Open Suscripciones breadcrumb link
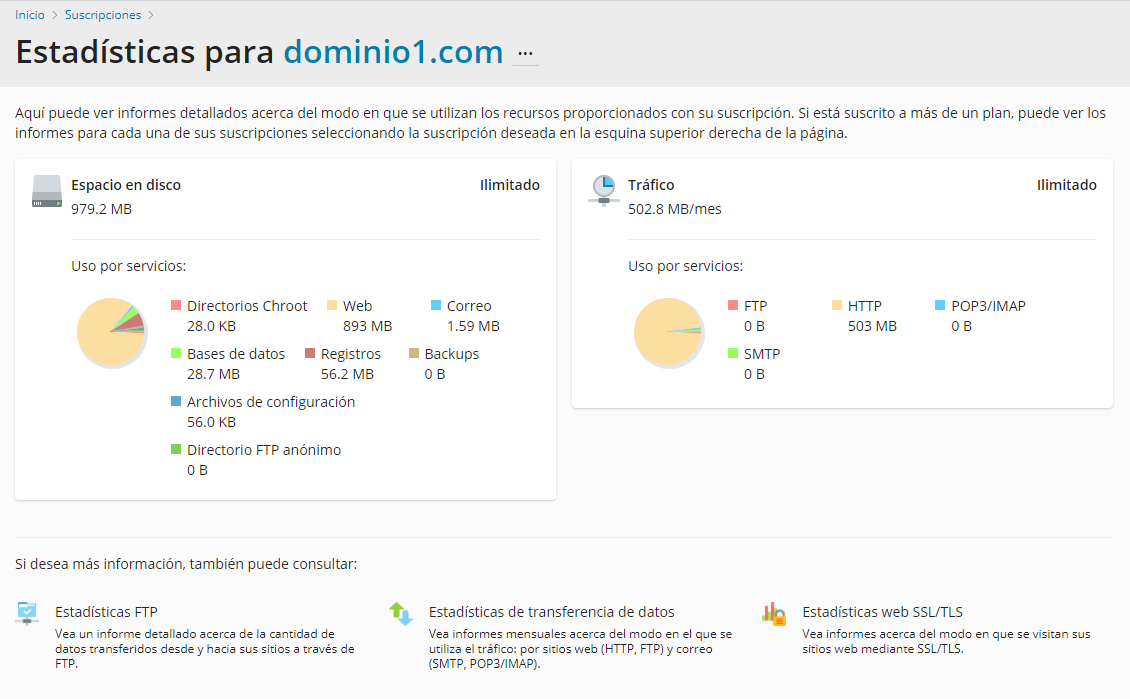Image resolution: width=1130 pixels, height=699 pixels. pyautogui.click(x=103, y=15)
